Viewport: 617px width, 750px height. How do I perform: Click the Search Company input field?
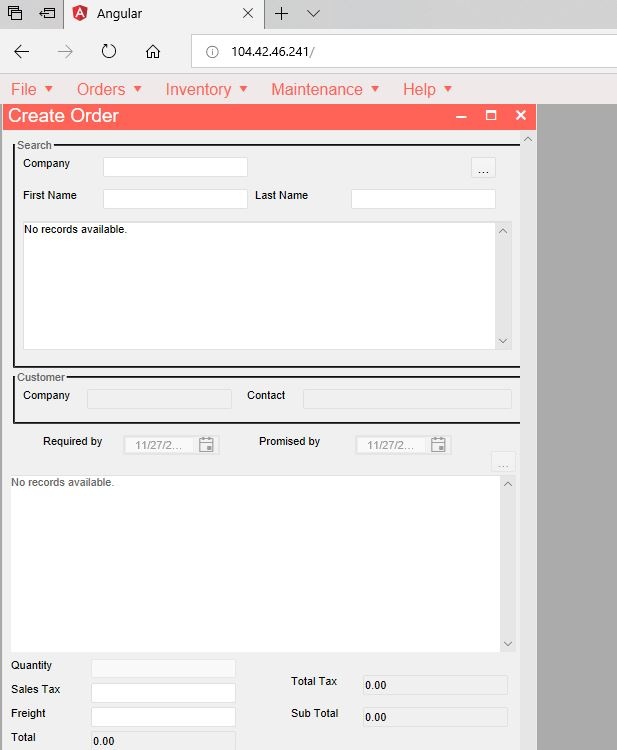(175, 167)
